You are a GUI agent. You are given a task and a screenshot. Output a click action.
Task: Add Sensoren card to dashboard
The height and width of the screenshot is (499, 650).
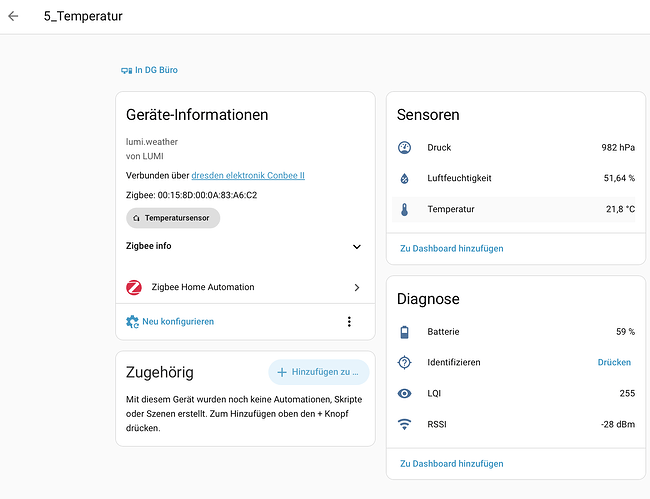point(451,249)
